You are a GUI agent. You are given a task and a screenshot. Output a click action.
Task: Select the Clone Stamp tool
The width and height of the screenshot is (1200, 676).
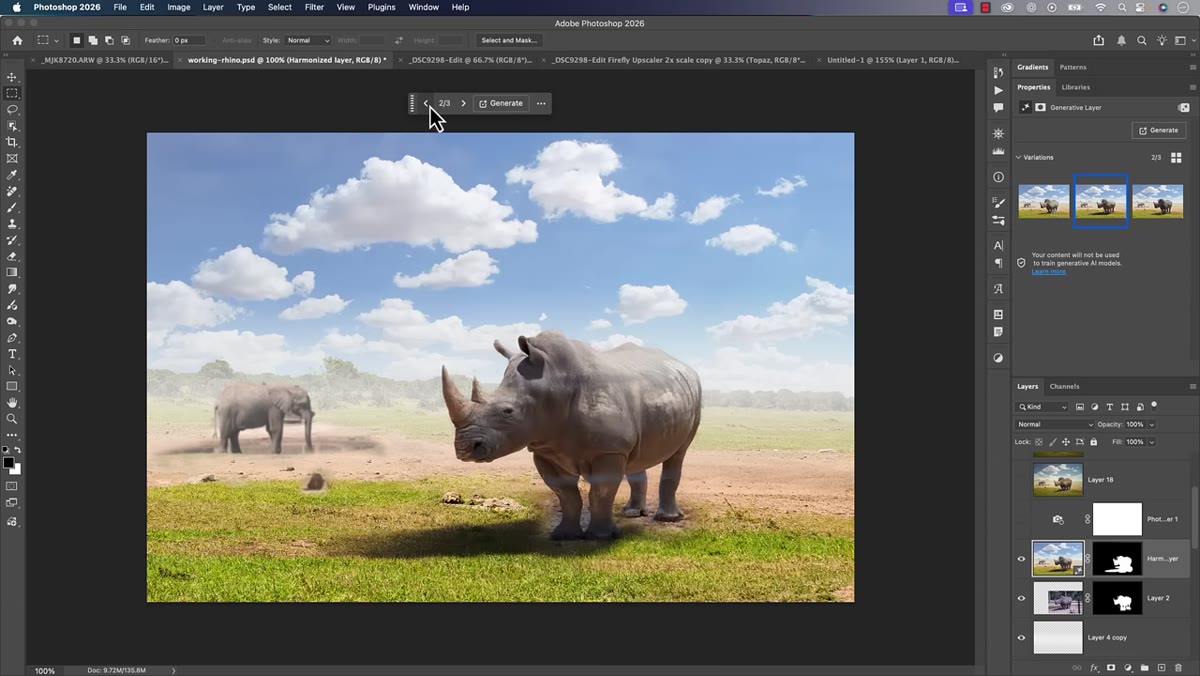(12, 224)
